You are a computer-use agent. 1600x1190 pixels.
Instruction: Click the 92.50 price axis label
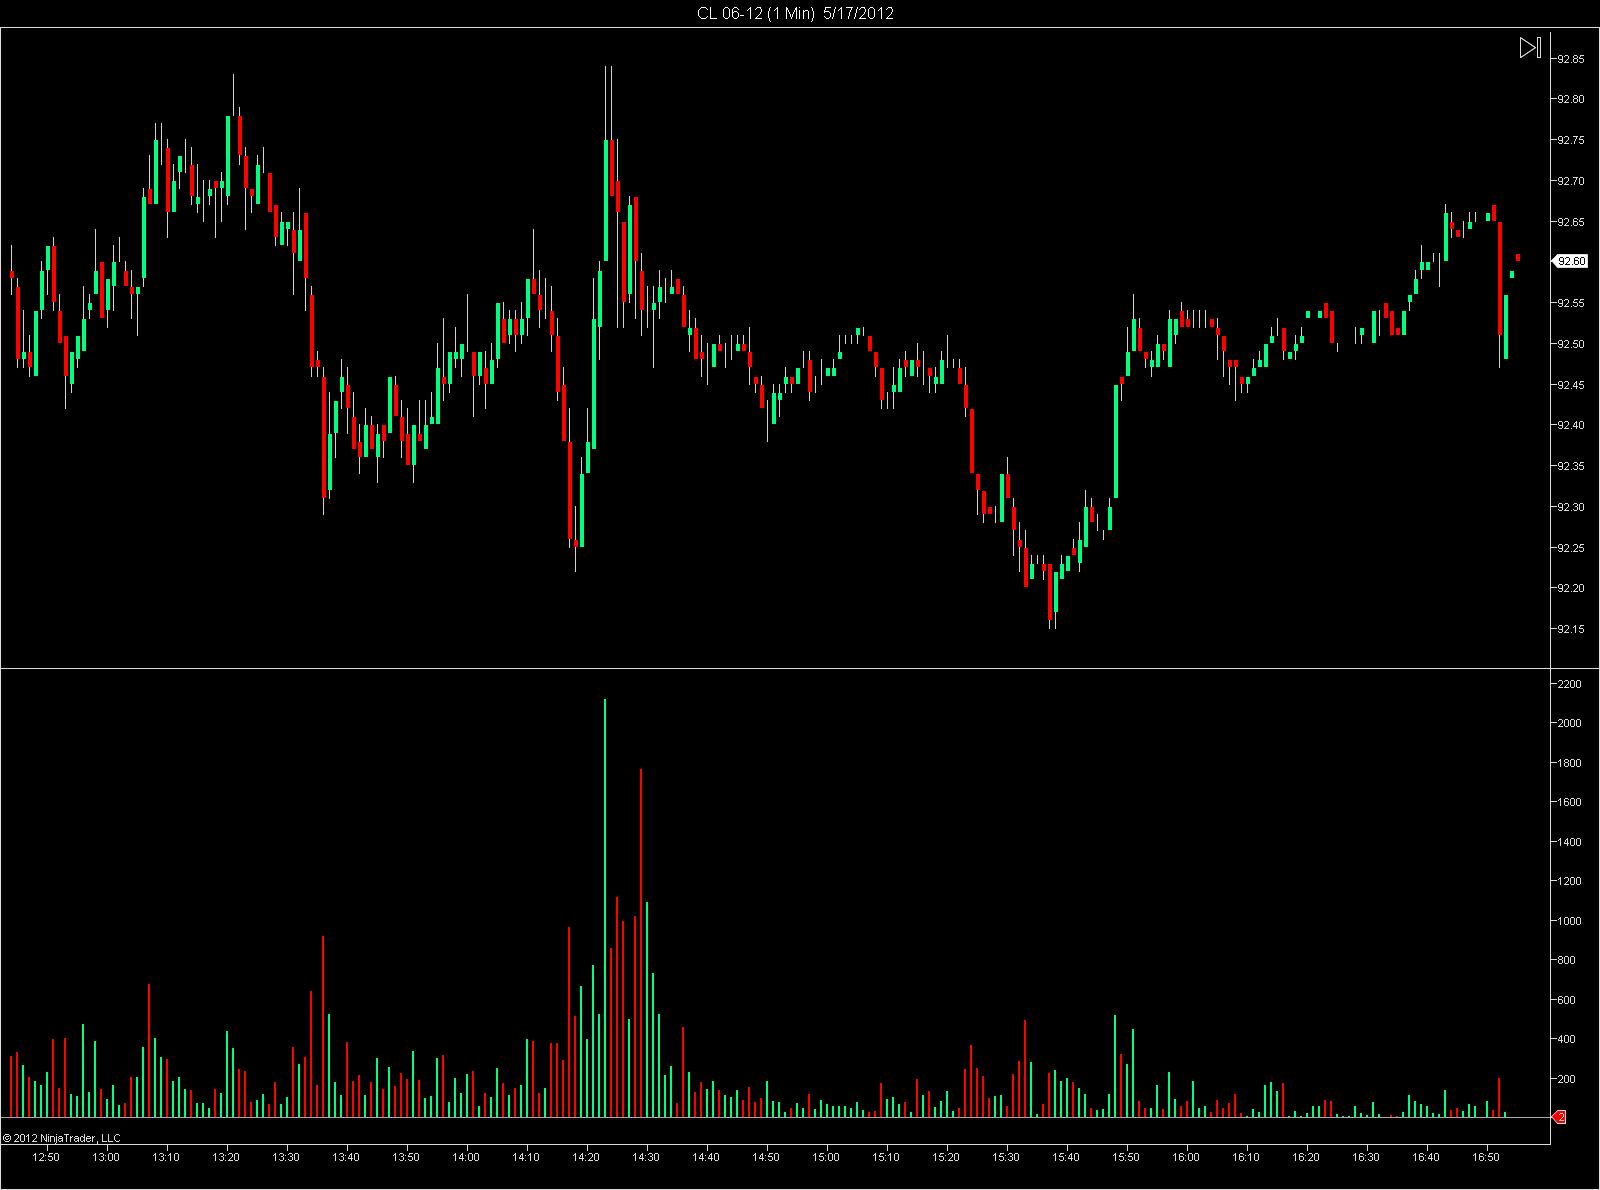(1570, 344)
